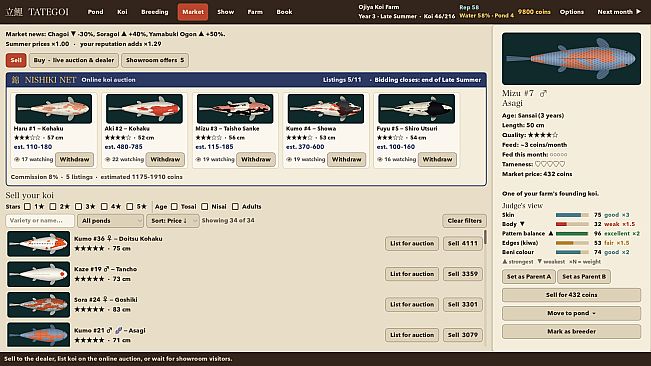The image size is (651, 366).
Task: Check the Nisai age filter
Action: point(205,207)
